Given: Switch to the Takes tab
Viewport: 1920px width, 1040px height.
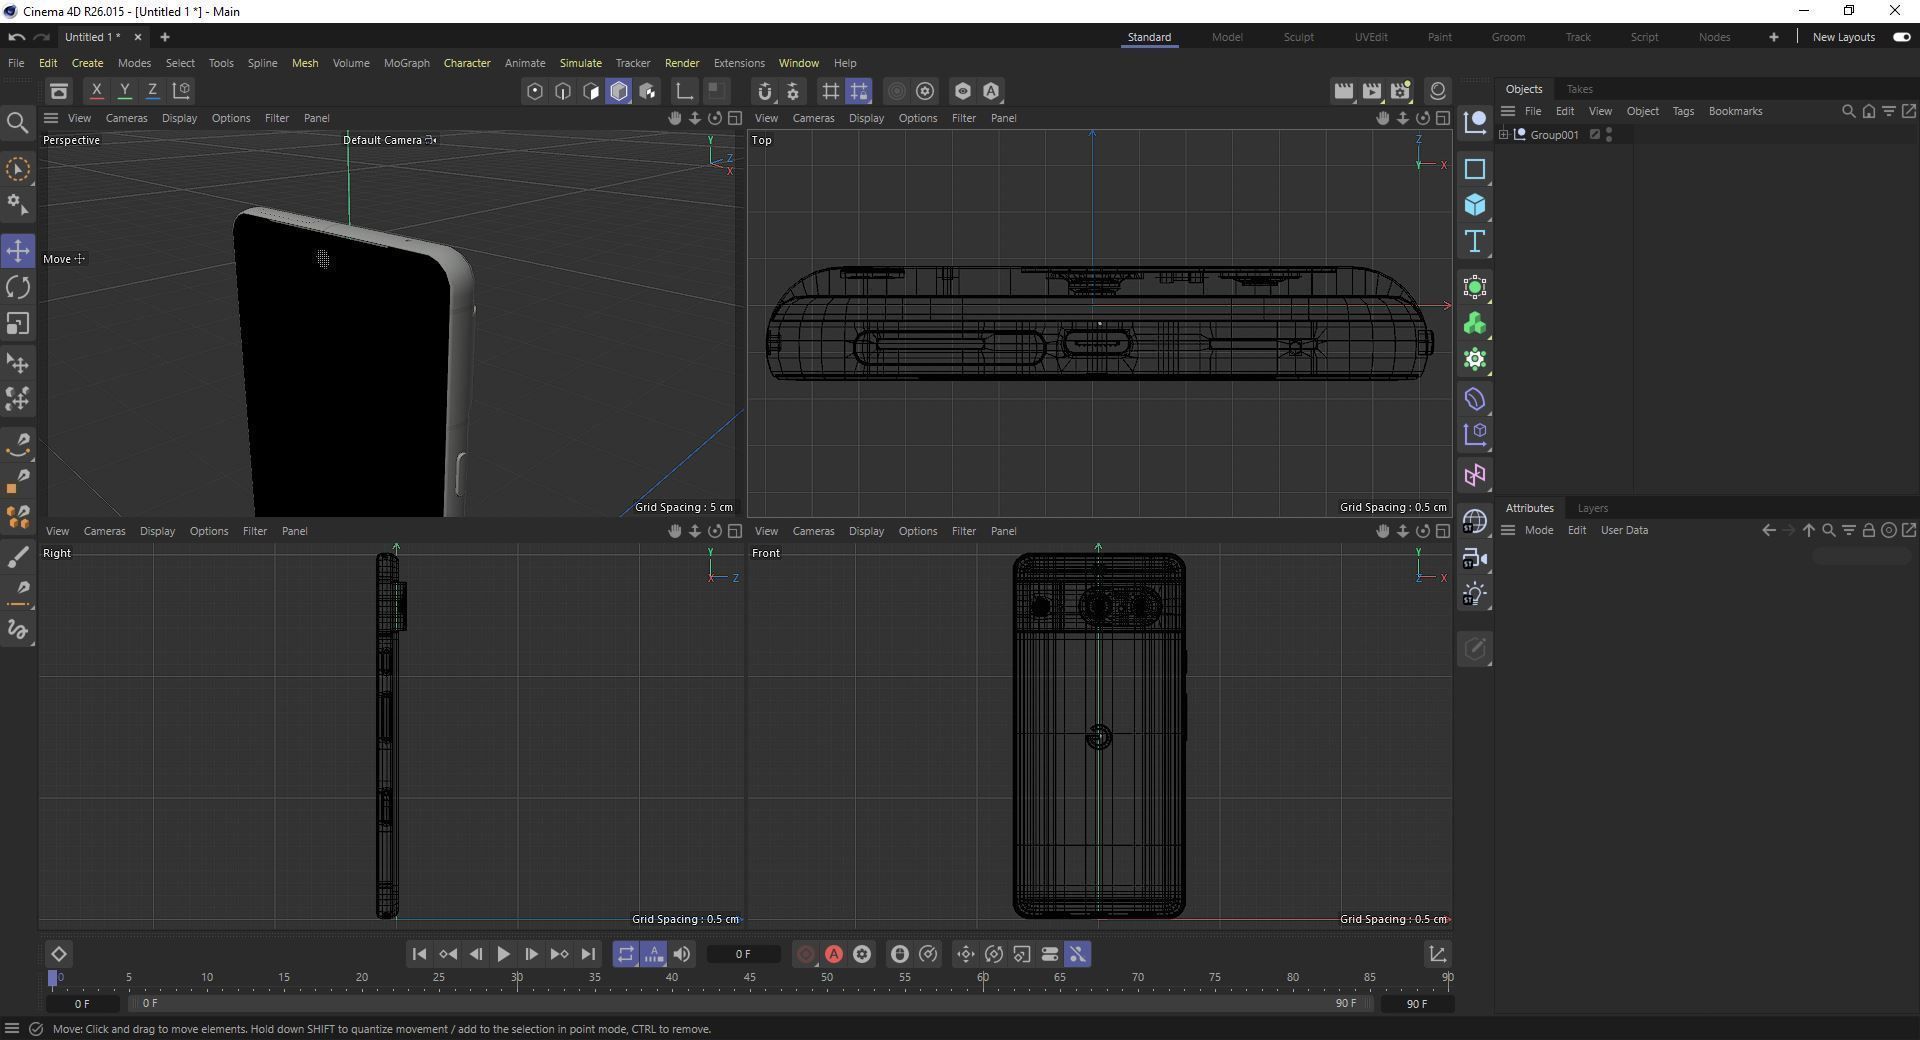Looking at the screenshot, I should click(1579, 89).
